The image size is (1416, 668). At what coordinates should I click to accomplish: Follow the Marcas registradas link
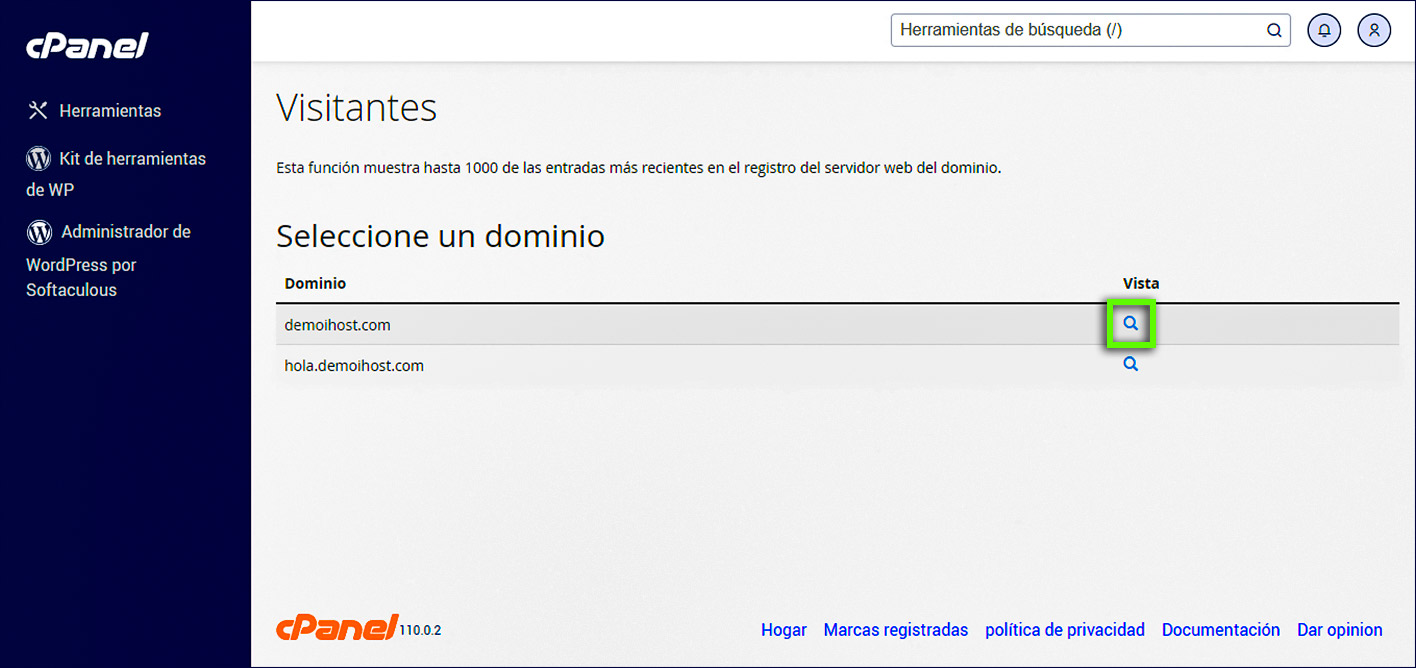pyautogui.click(x=896, y=630)
